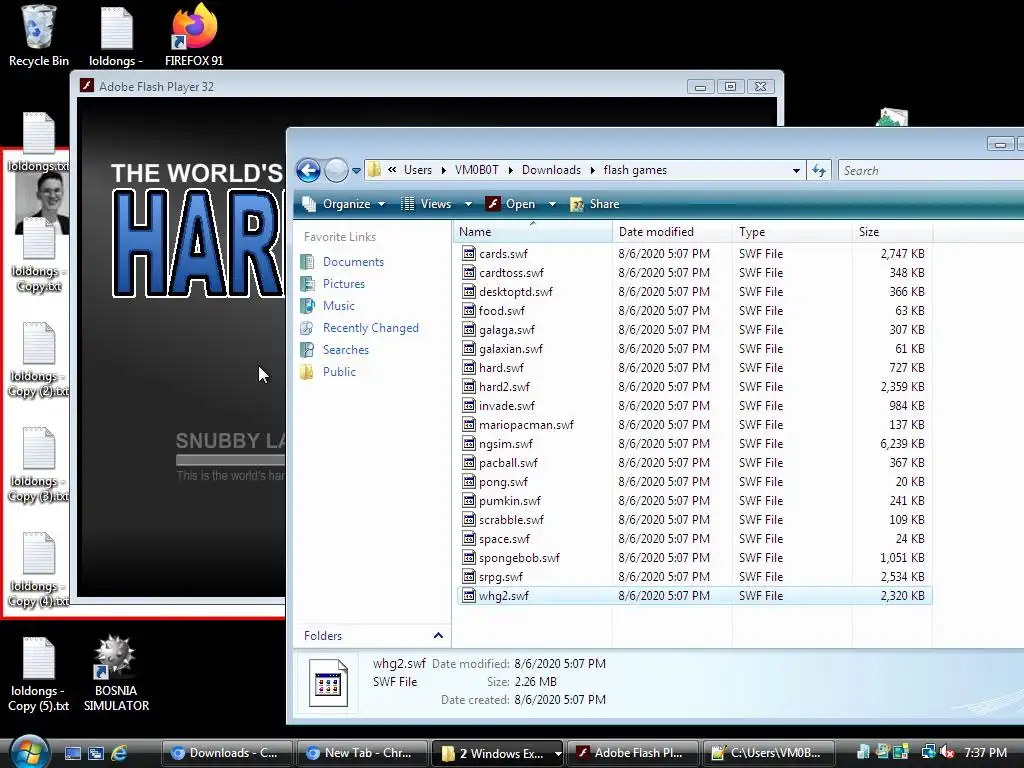The width and height of the screenshot is (1024, 768).
Task: Select the cards.swf file icon
Action: 468,253
